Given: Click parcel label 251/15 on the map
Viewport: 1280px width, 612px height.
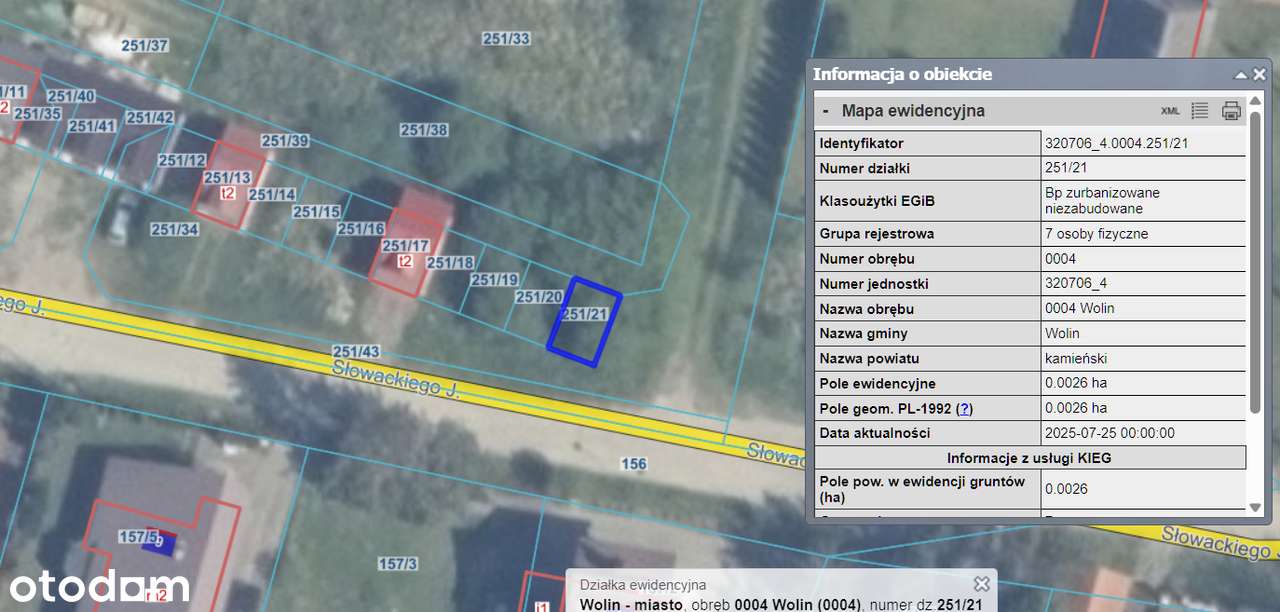Looking at the screenshot, I should point(316,212).
